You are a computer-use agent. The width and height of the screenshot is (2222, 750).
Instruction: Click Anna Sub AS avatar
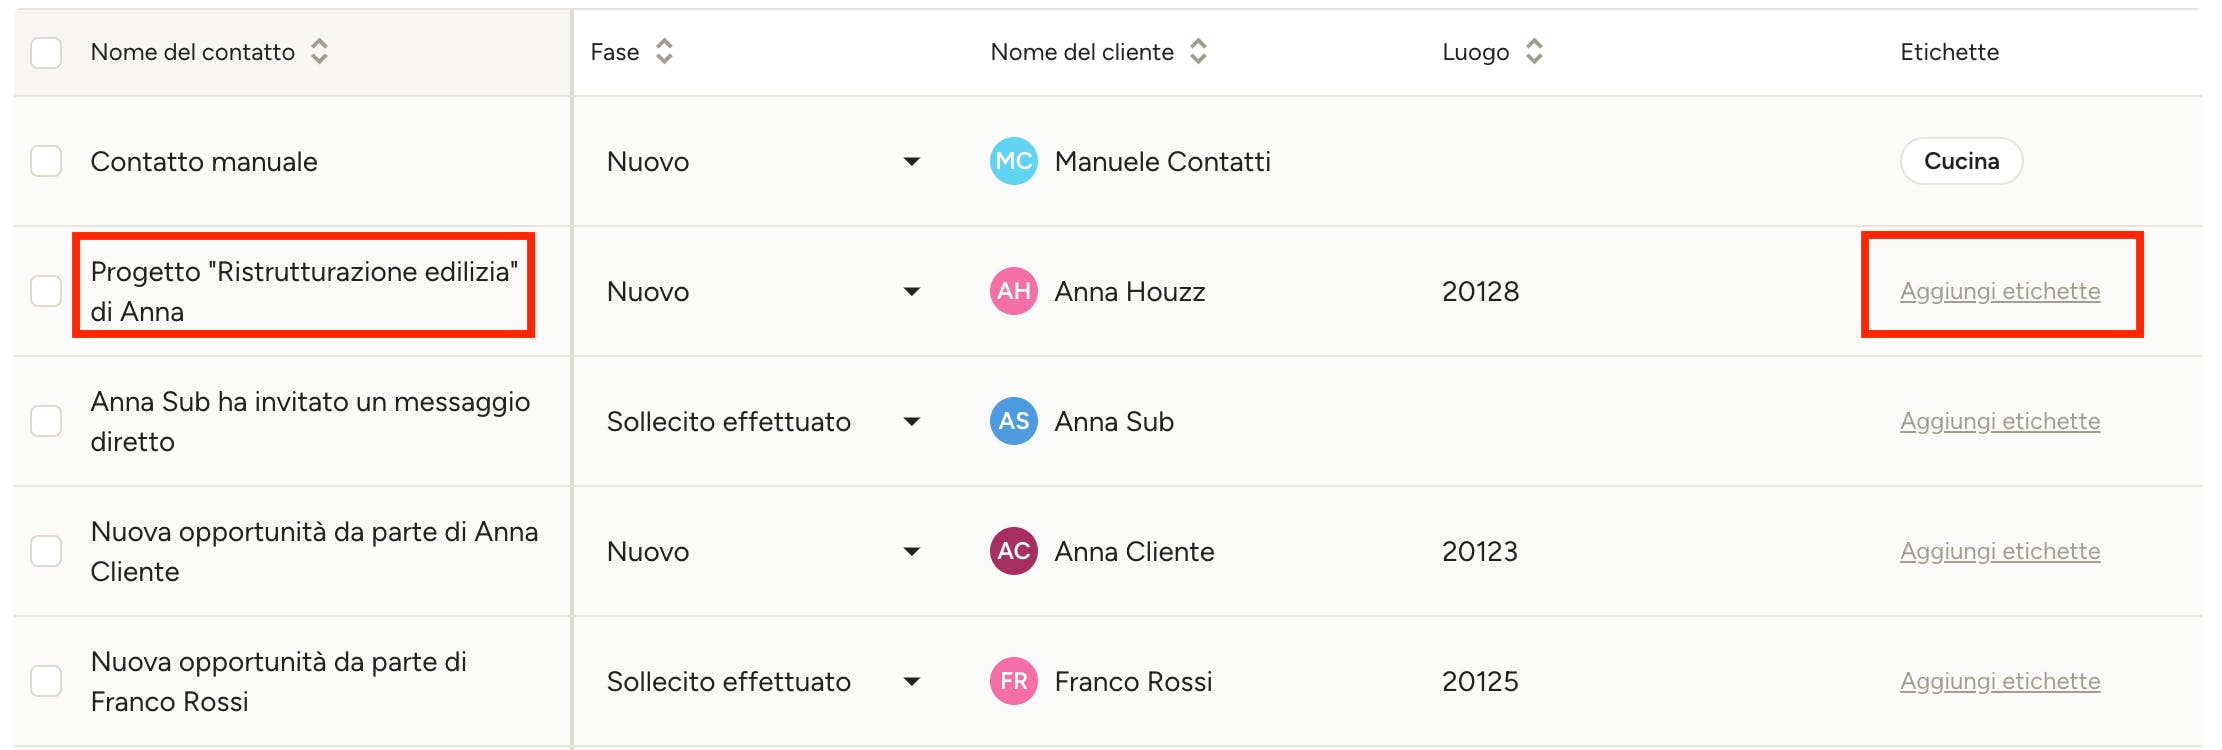tap(1013, 421)
